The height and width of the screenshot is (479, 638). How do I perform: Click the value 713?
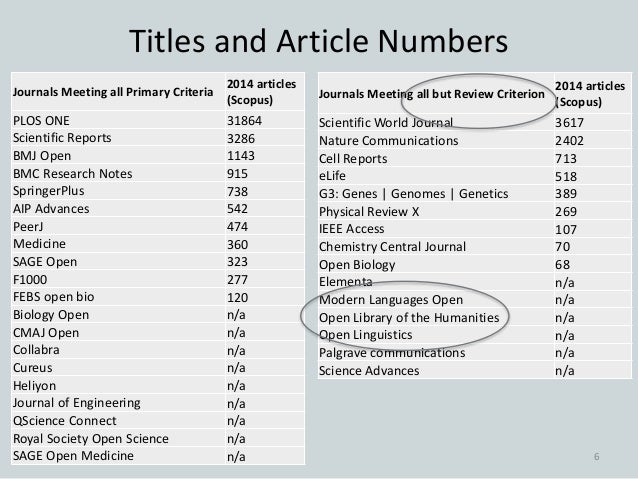(566, 159)
